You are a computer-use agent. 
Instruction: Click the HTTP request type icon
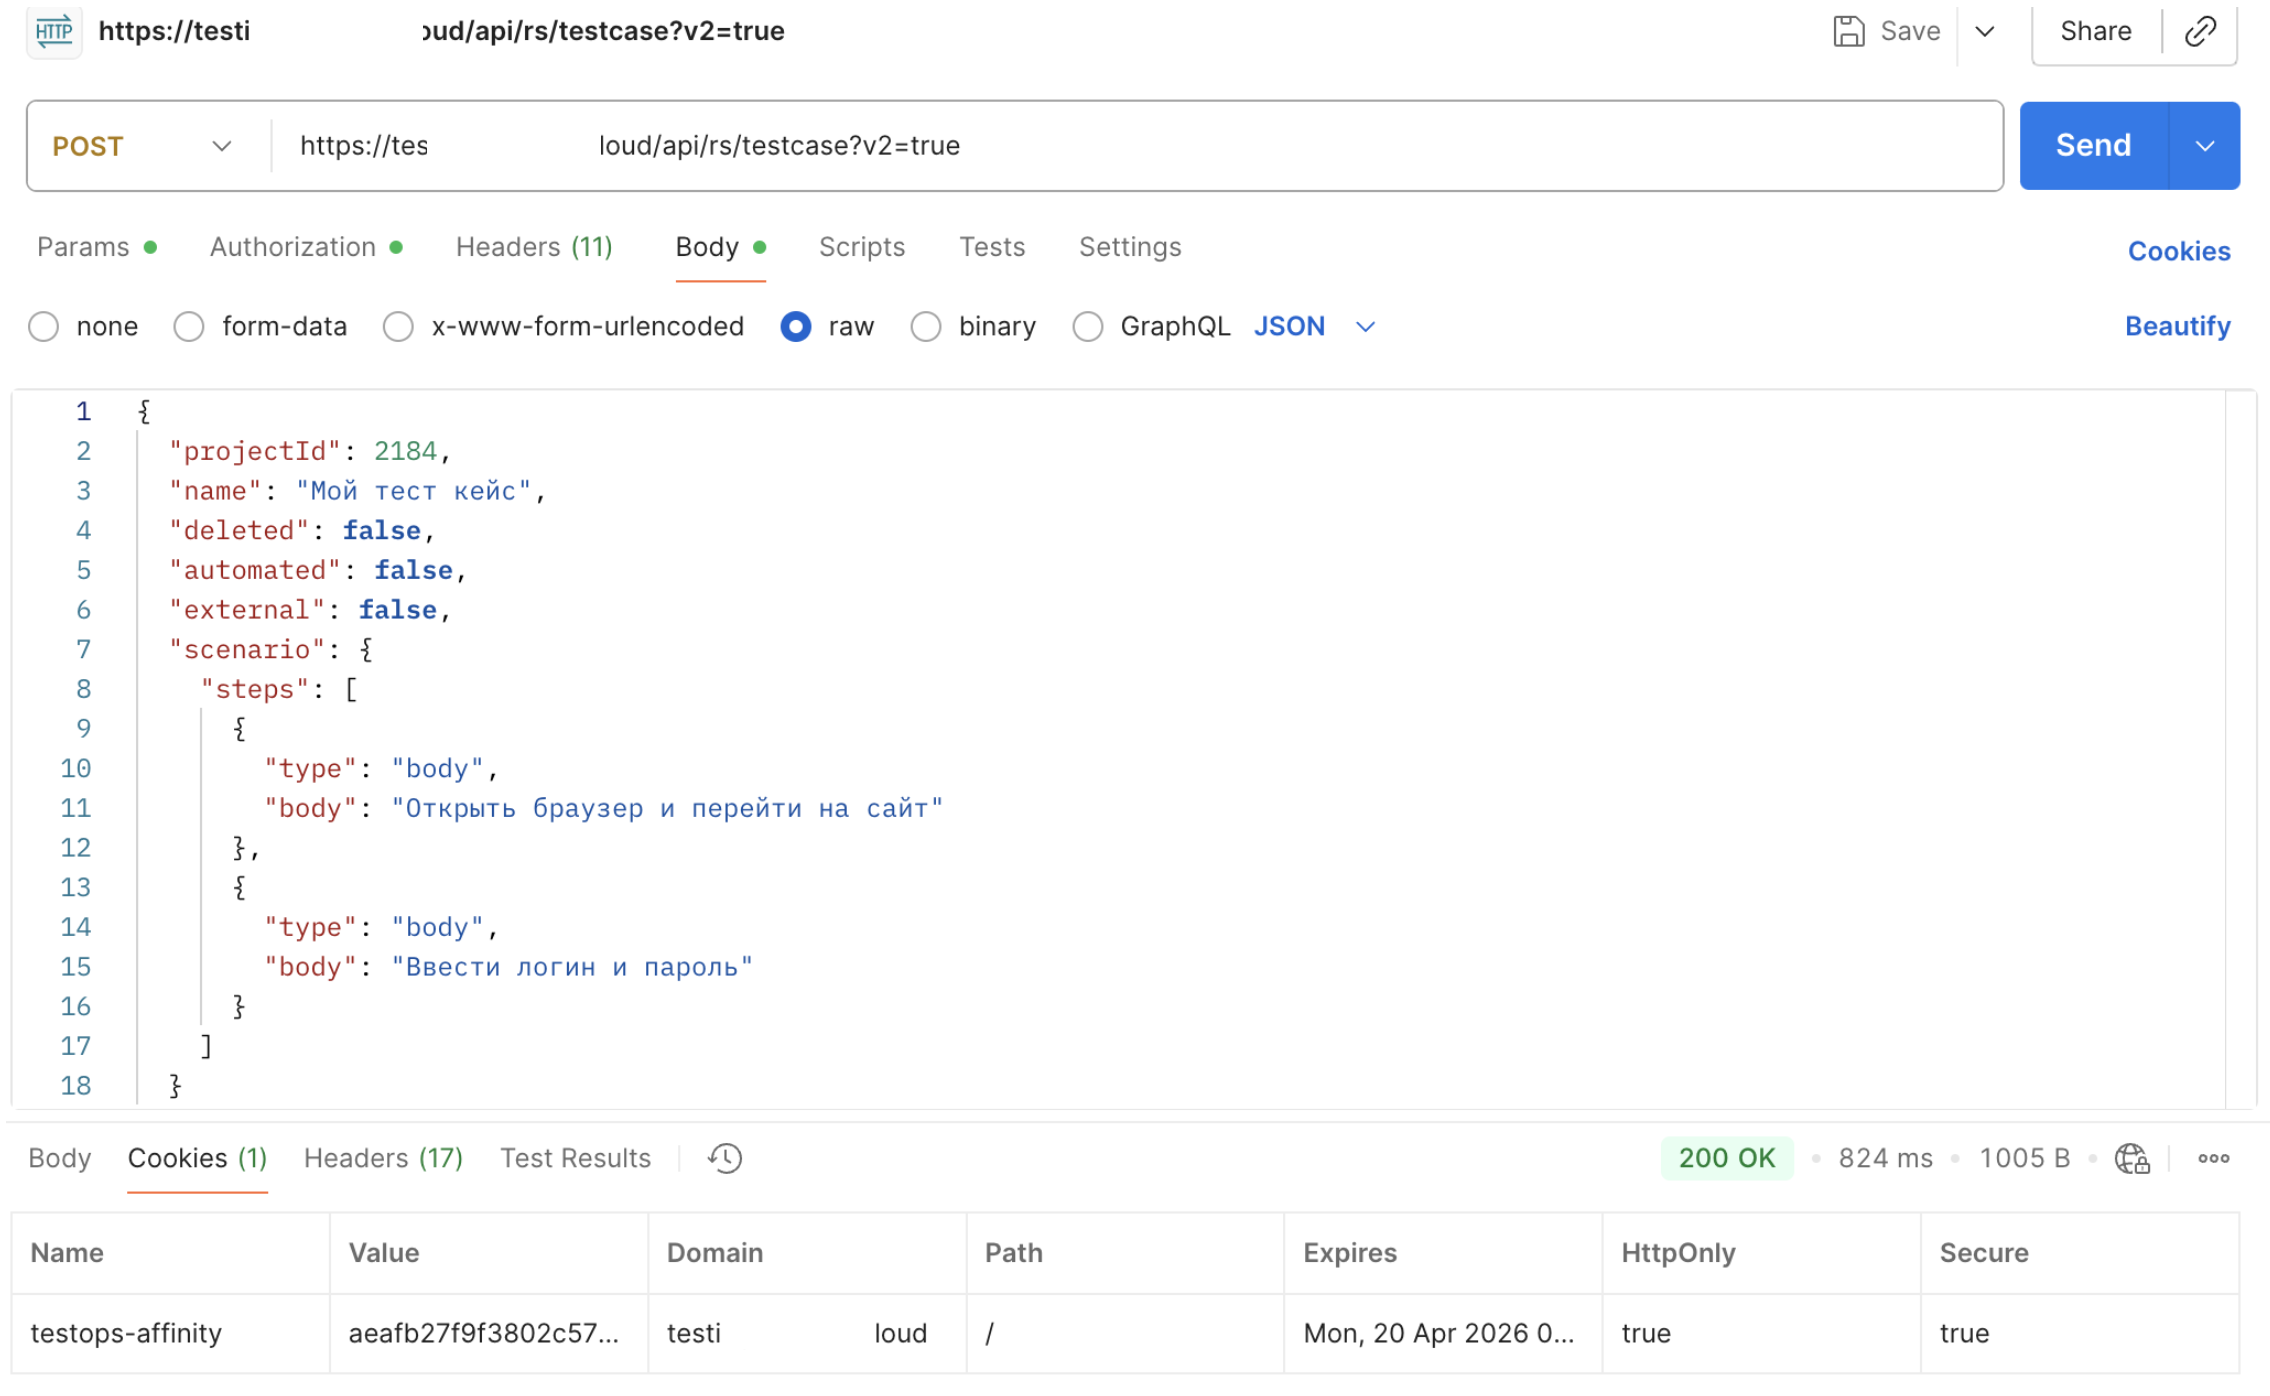(53, 31)
